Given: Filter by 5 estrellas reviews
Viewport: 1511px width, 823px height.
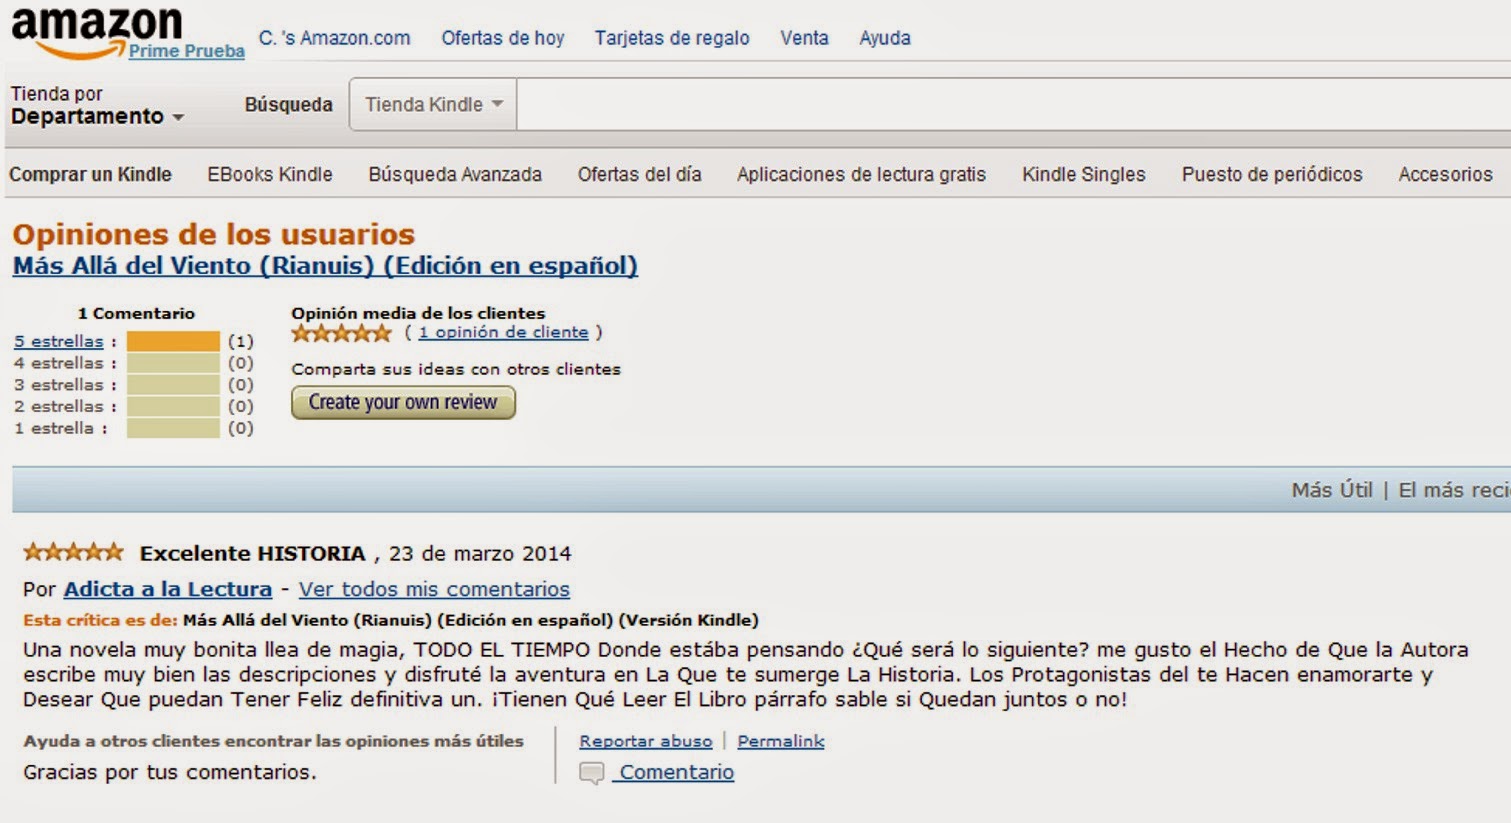Looking at the screenshot, I should pyautogui.click(x=58, y=341).
